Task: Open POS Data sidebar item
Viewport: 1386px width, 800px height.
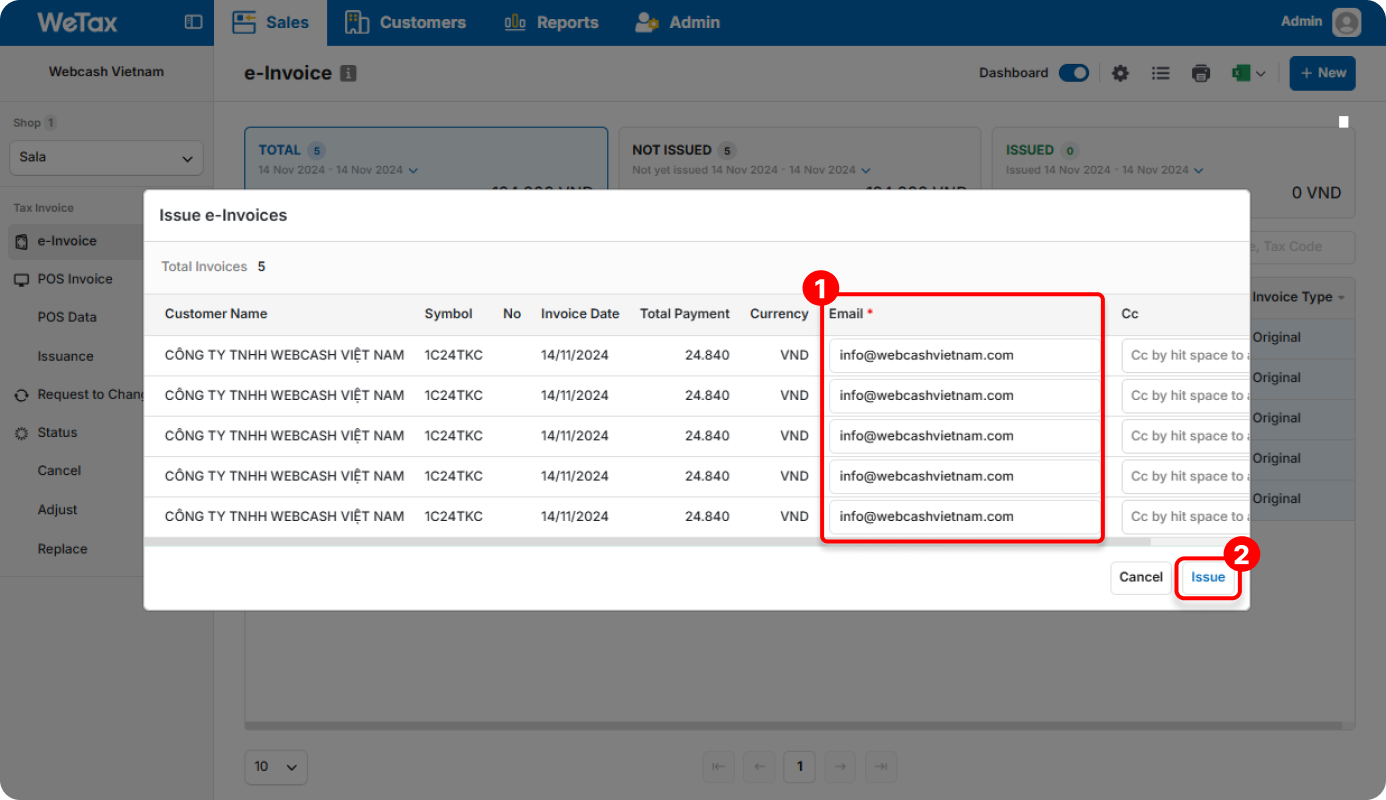Action: [x=67, y=317]
